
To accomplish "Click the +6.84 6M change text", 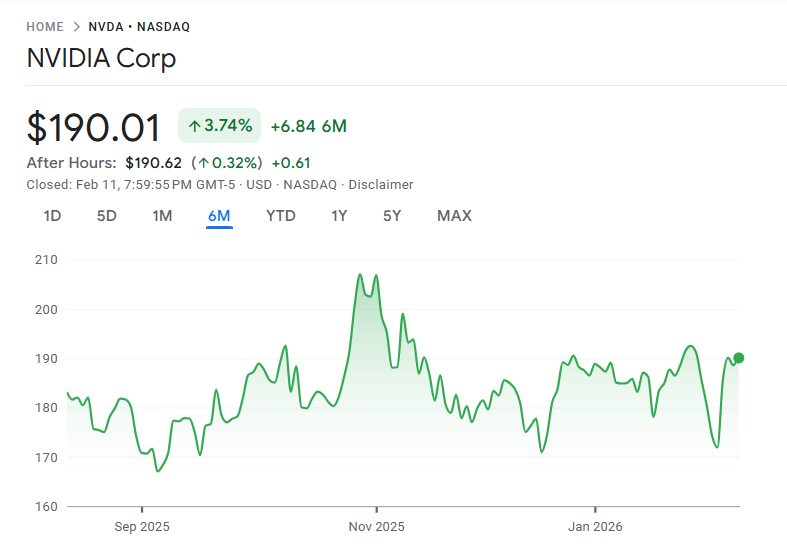I will tap(309, 126).
